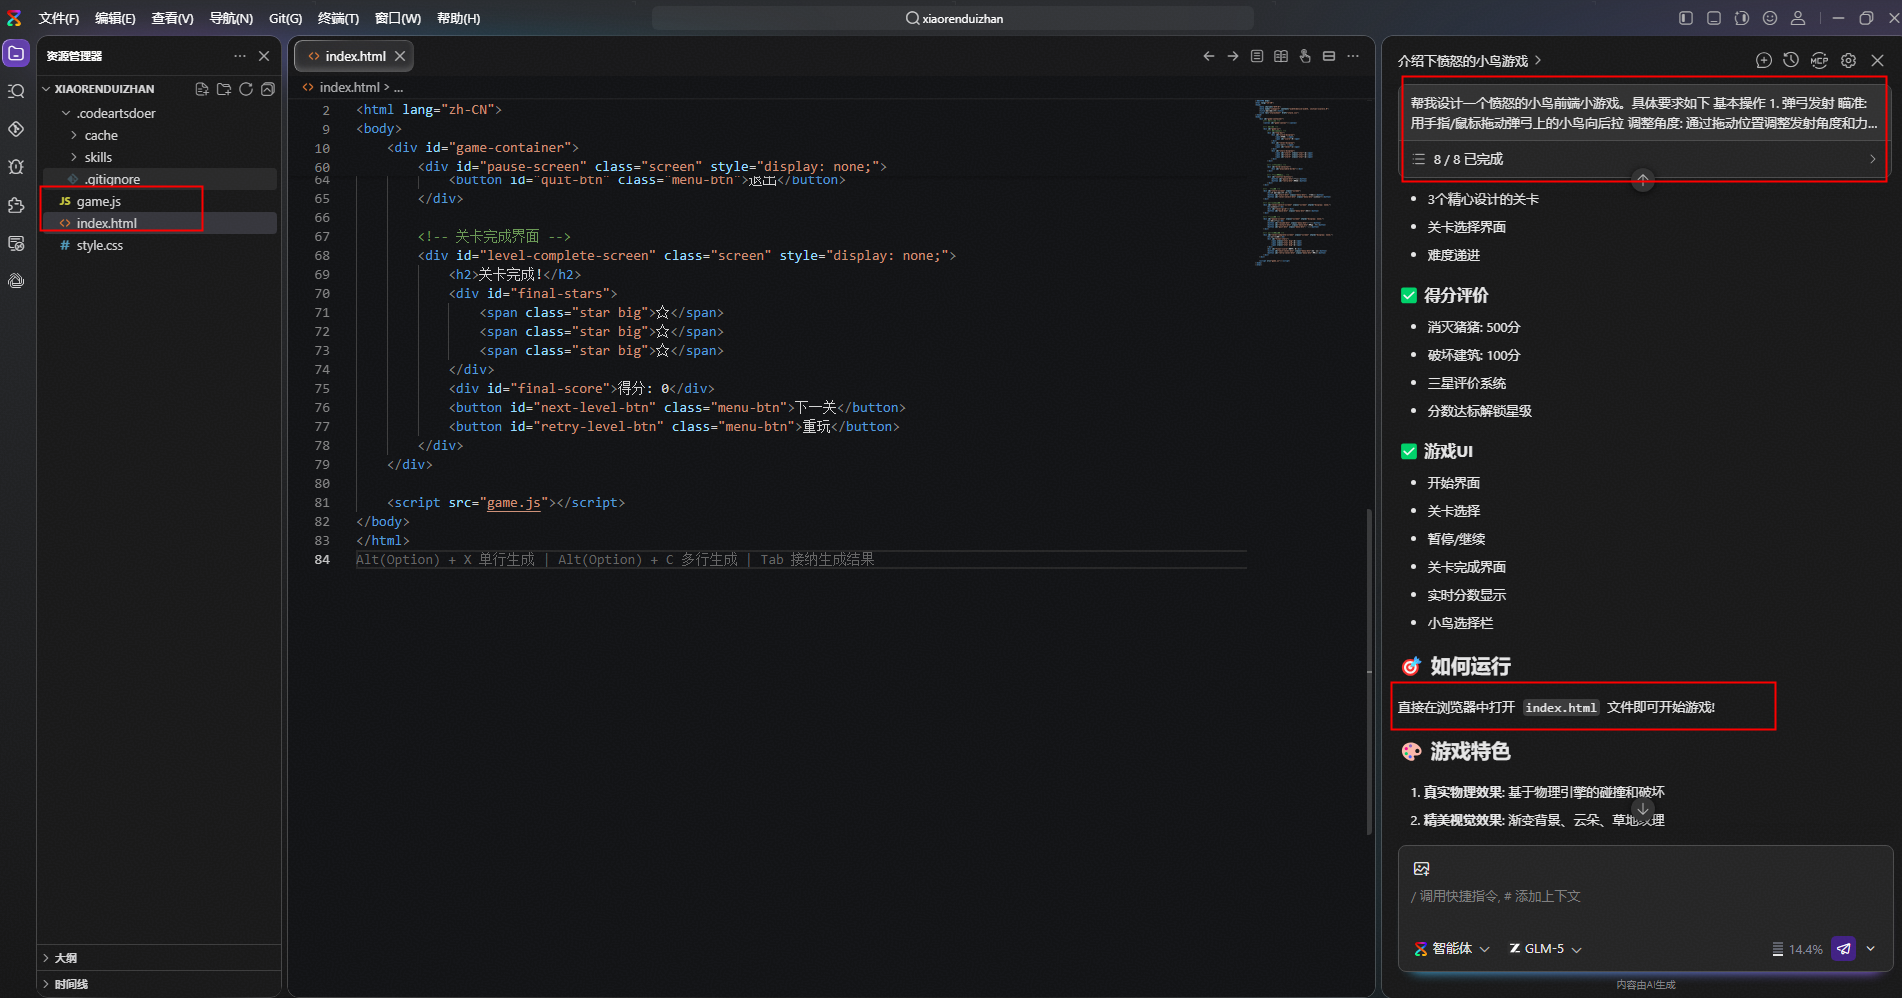Open the smiley feedback icon in title bar
This screenshot has height=998, width=1902.
[x=1770, y=18]
